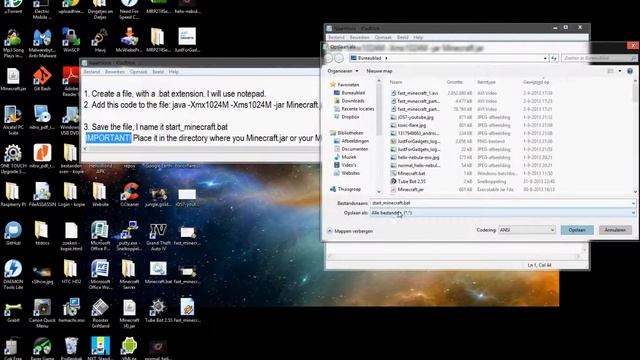Open the FileASSASSIN desktop shortcut

[42, 194]
